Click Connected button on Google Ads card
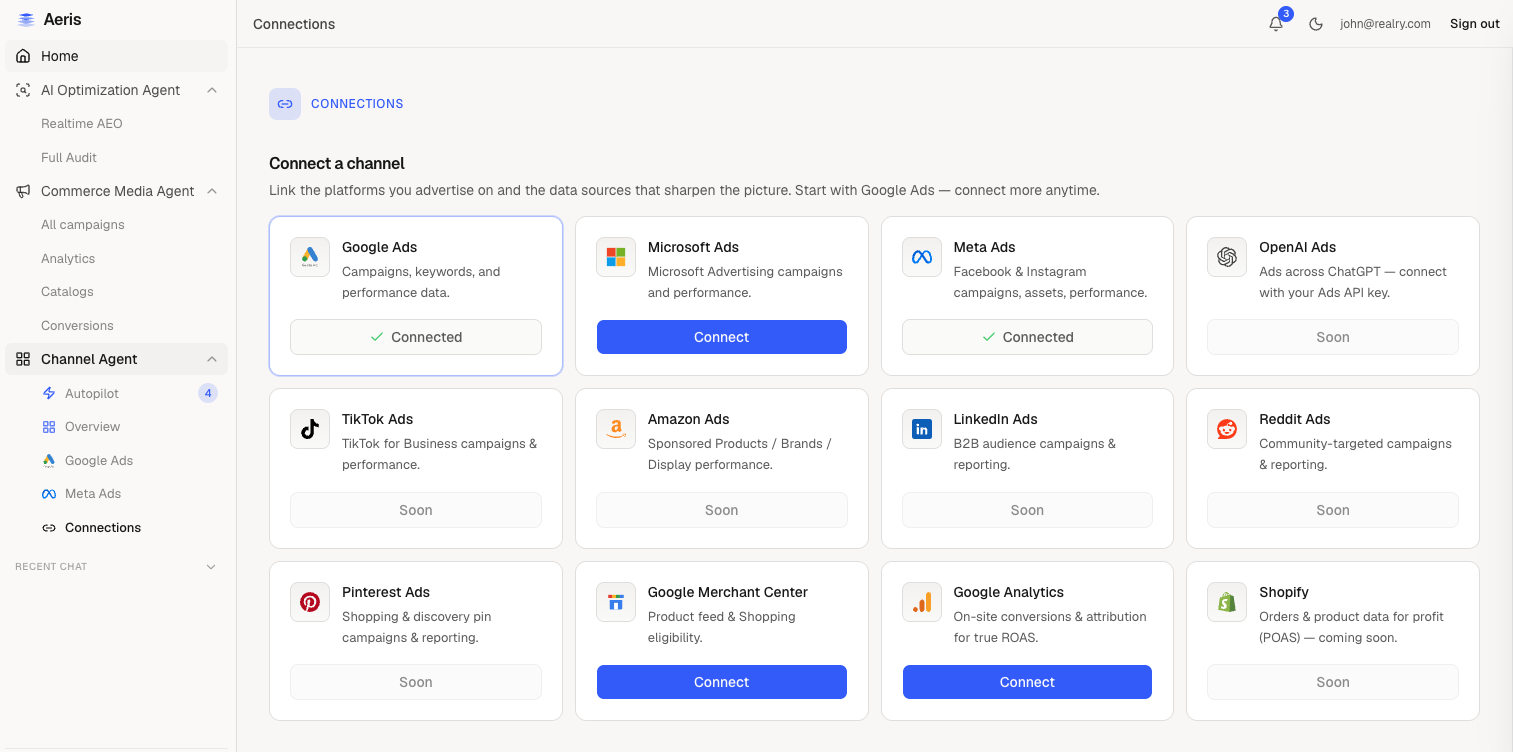 point(416,337)
